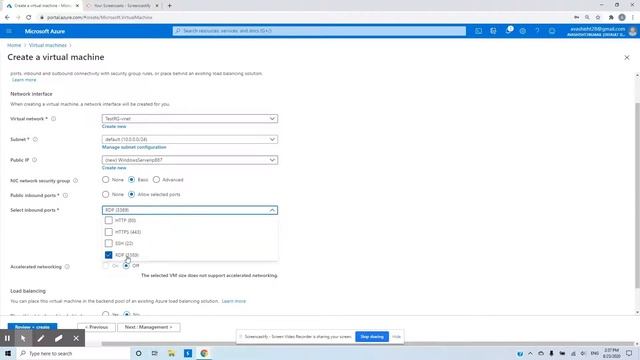This screenshot has width=640, height=360.
Task: Open Azure help question mark
Action: coord(537,31)
